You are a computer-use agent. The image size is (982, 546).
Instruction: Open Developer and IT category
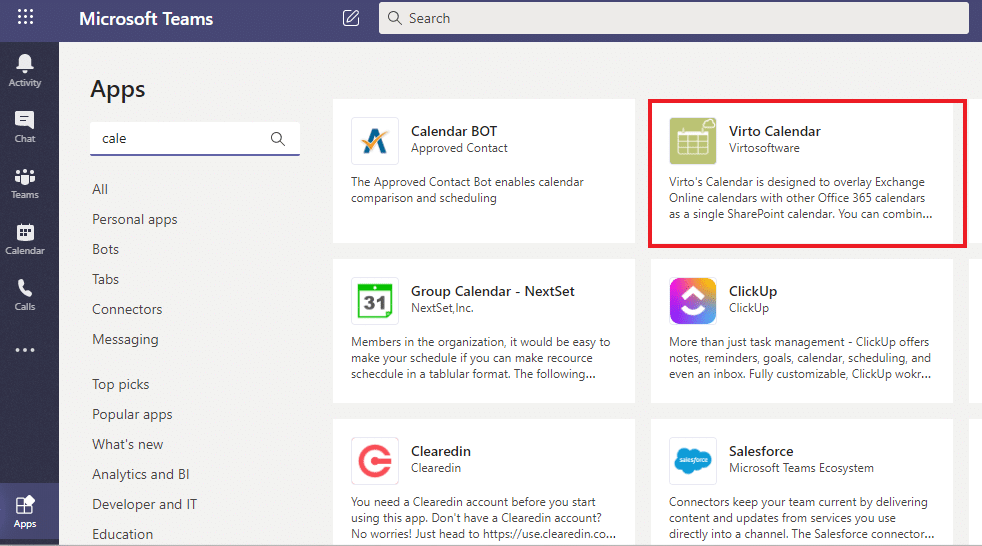pos(145,504)
